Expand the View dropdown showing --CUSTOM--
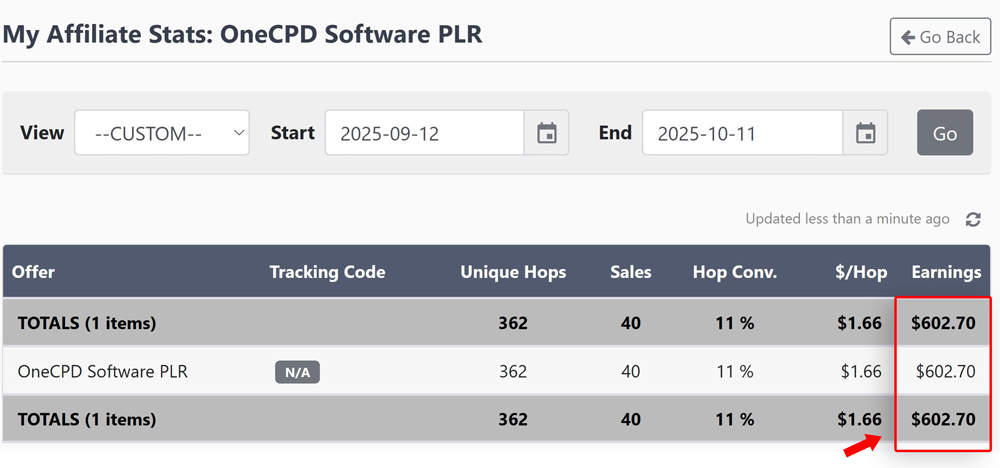Screen dimensions: 1000x468 point(161,133)
